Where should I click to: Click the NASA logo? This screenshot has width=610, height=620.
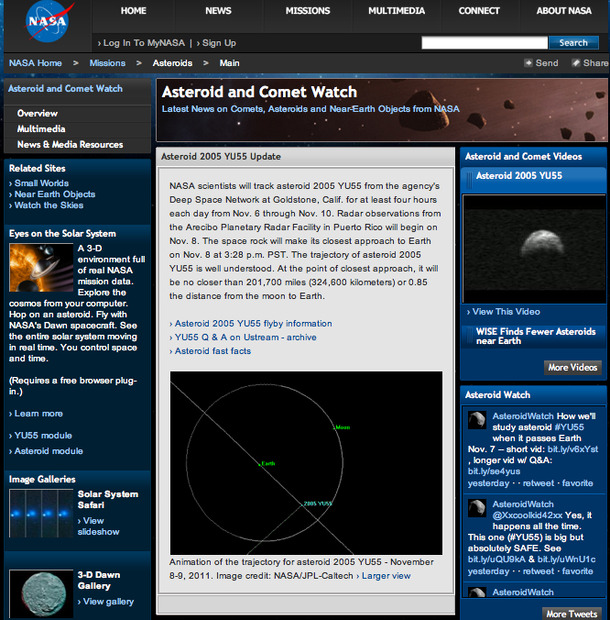tap(47, 22)
